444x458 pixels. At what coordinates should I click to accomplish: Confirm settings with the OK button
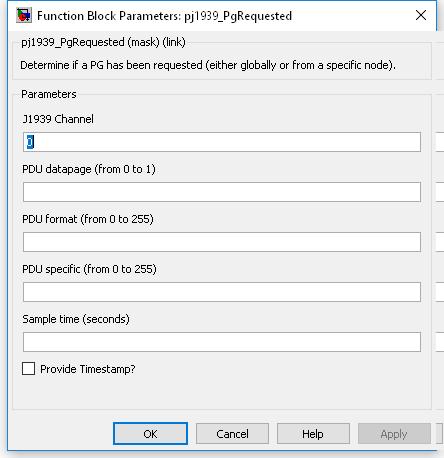pyautogui.click(x=150, y=434)
